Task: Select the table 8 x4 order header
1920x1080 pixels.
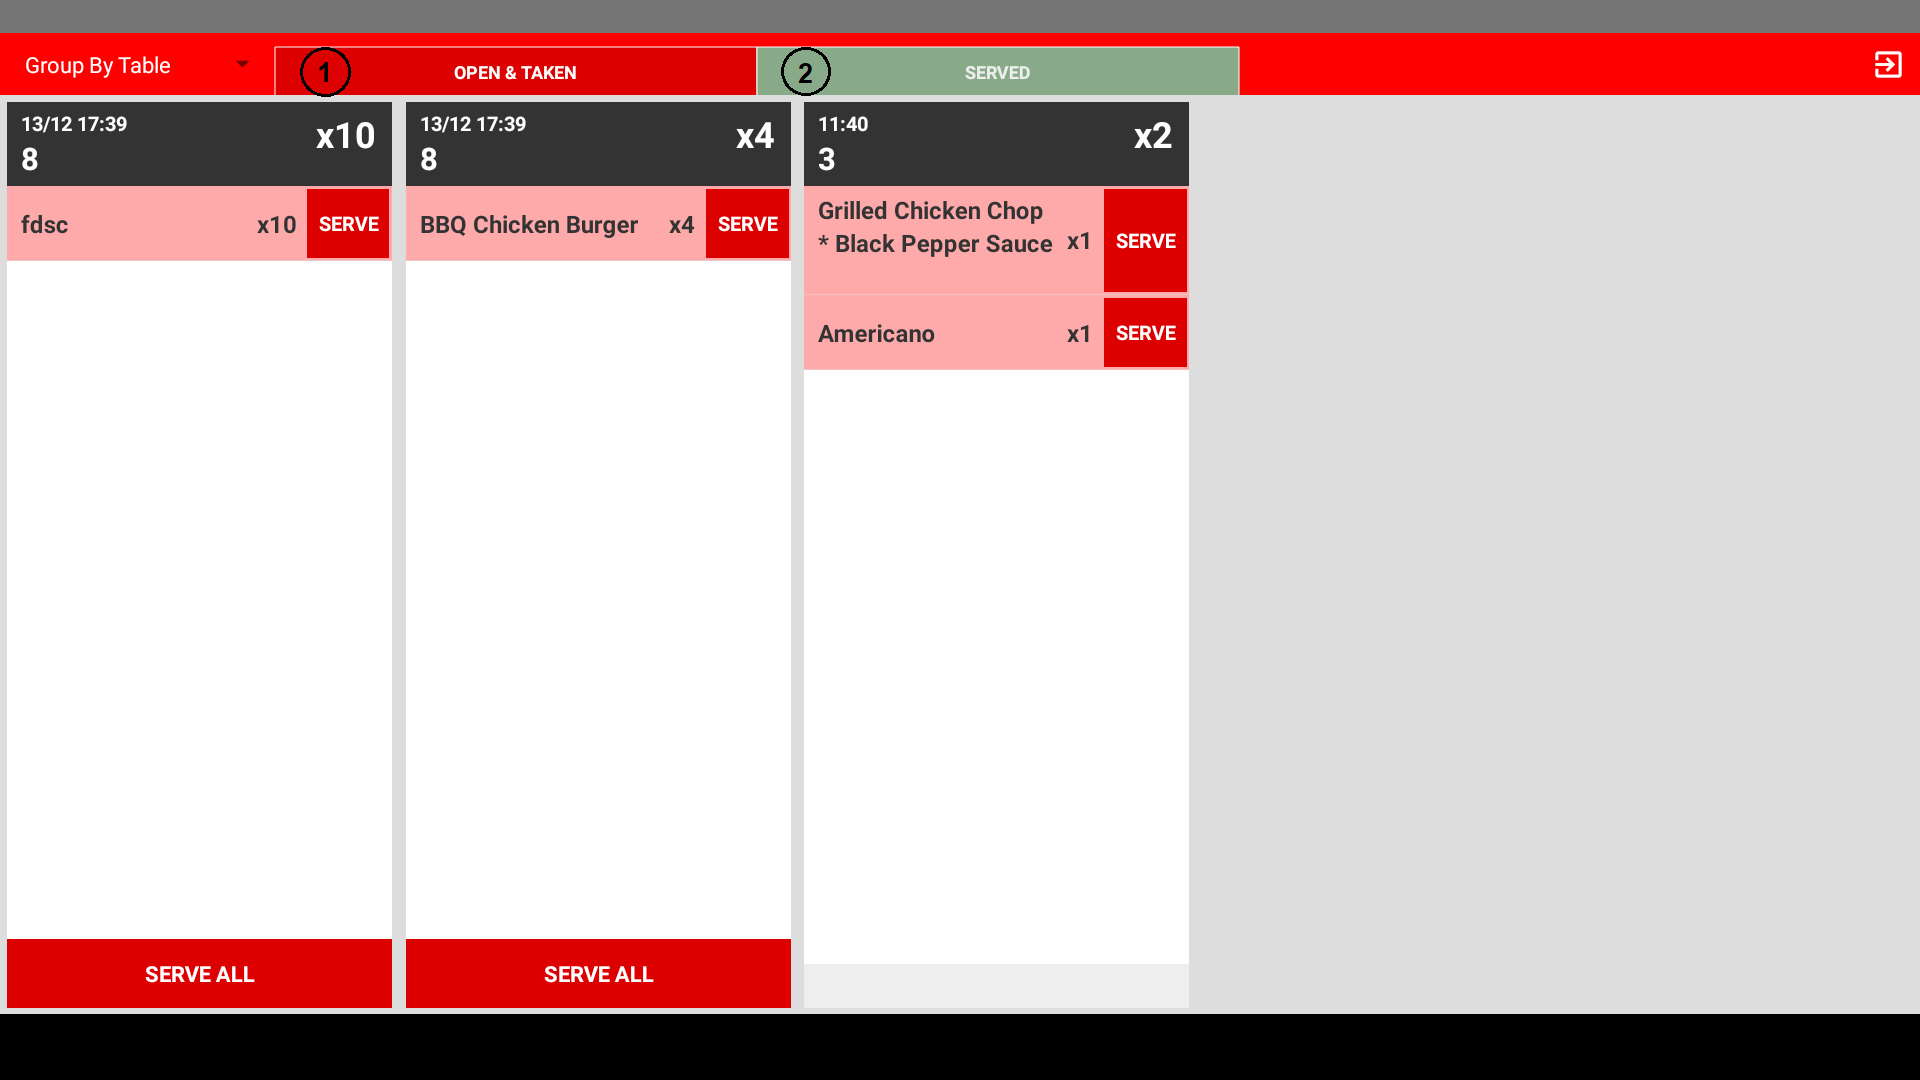Action: (598, 143)
